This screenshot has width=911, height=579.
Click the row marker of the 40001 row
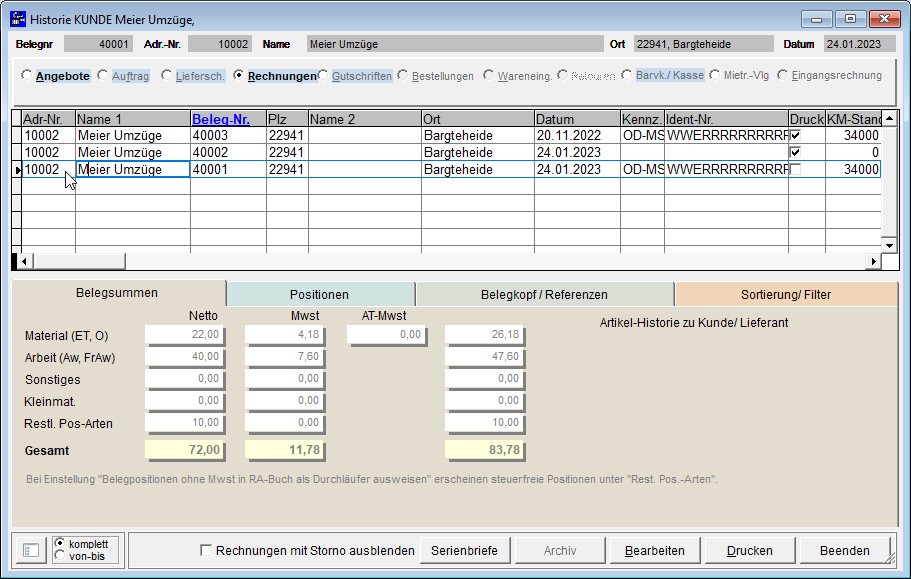tap(17, 170)
